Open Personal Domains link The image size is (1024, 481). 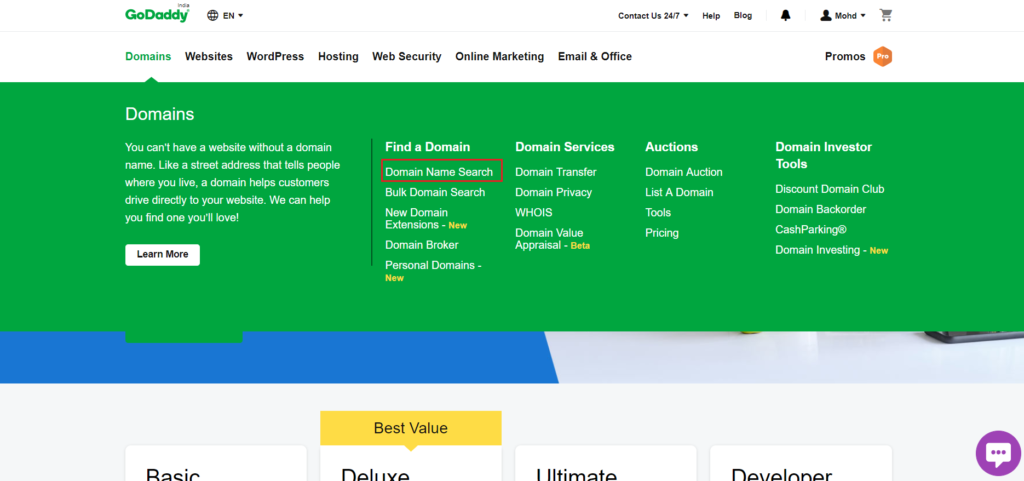coord(433,272)
